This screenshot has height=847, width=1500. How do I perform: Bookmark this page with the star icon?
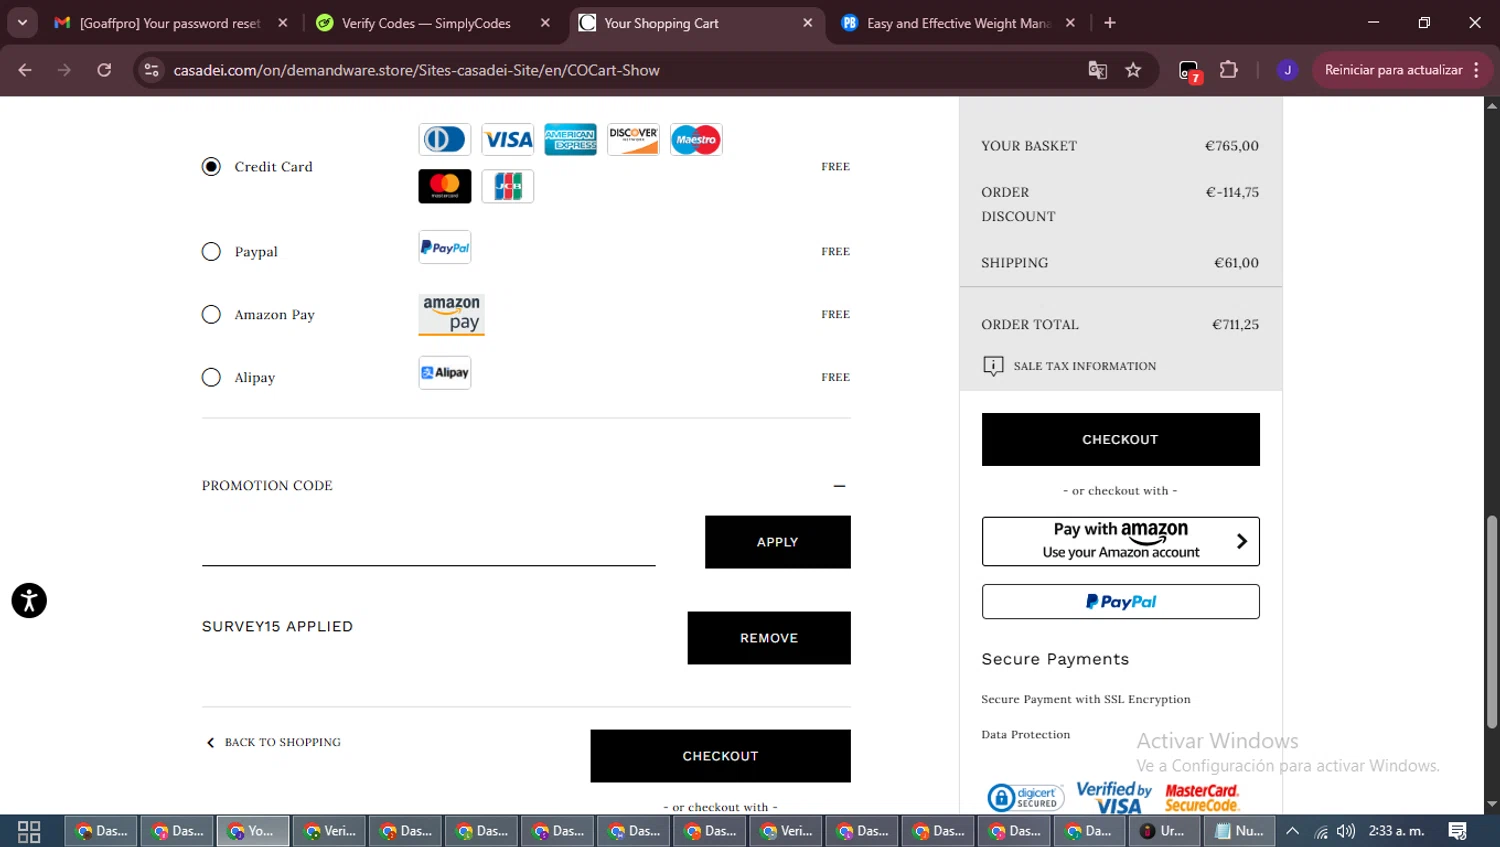pos(1133,70)
